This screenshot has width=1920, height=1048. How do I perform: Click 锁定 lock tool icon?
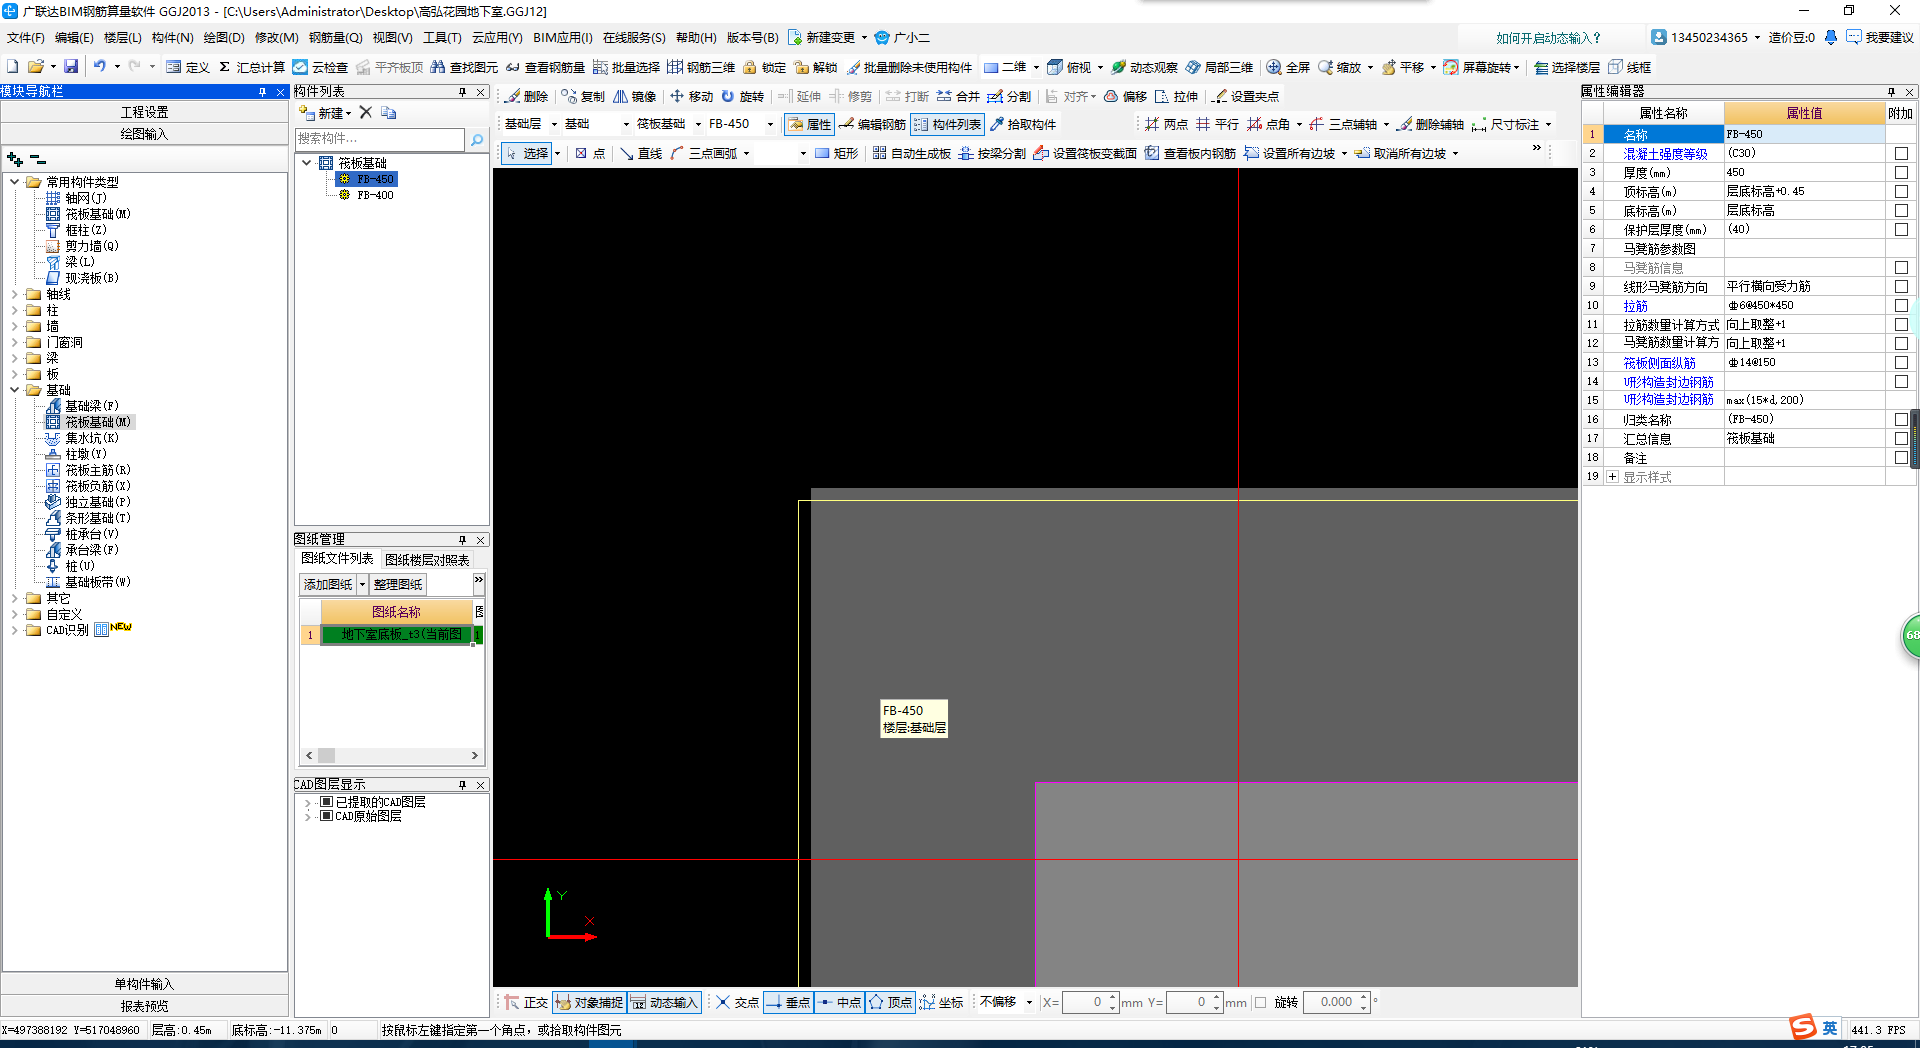click(x=764, y=67)
